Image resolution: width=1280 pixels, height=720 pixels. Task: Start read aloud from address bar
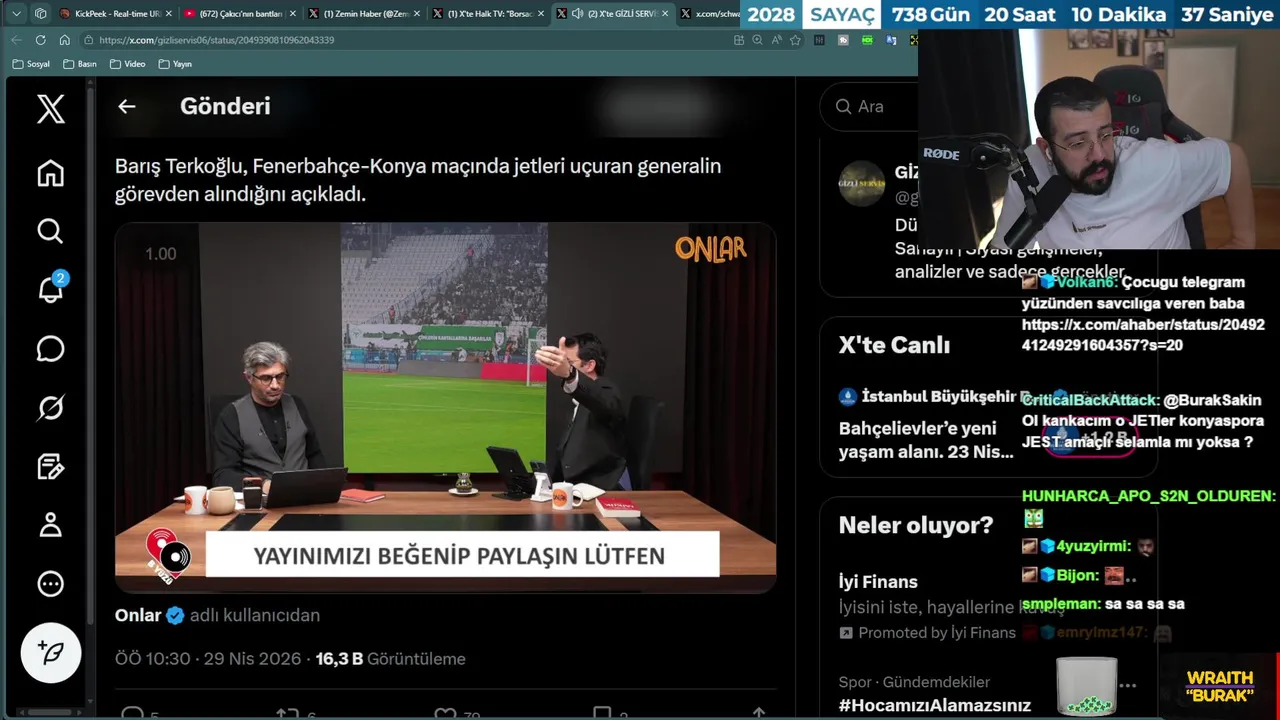point(777,40)
